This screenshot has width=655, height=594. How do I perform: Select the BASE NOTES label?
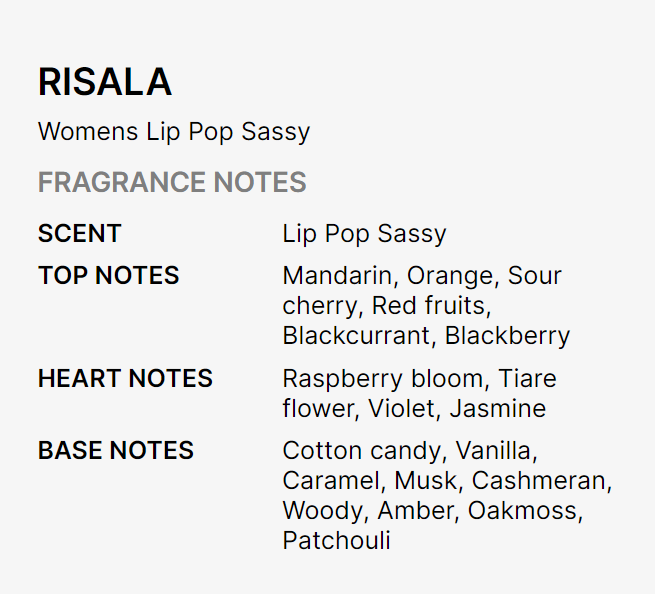[116, 451]
